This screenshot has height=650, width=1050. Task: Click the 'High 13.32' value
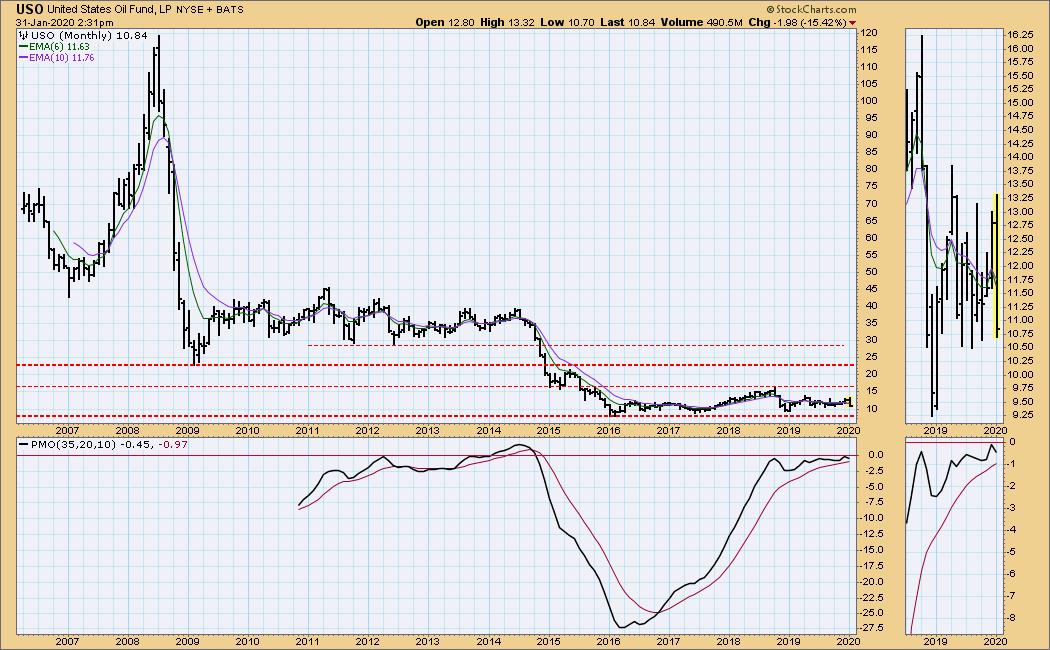[x=507, y=22]
